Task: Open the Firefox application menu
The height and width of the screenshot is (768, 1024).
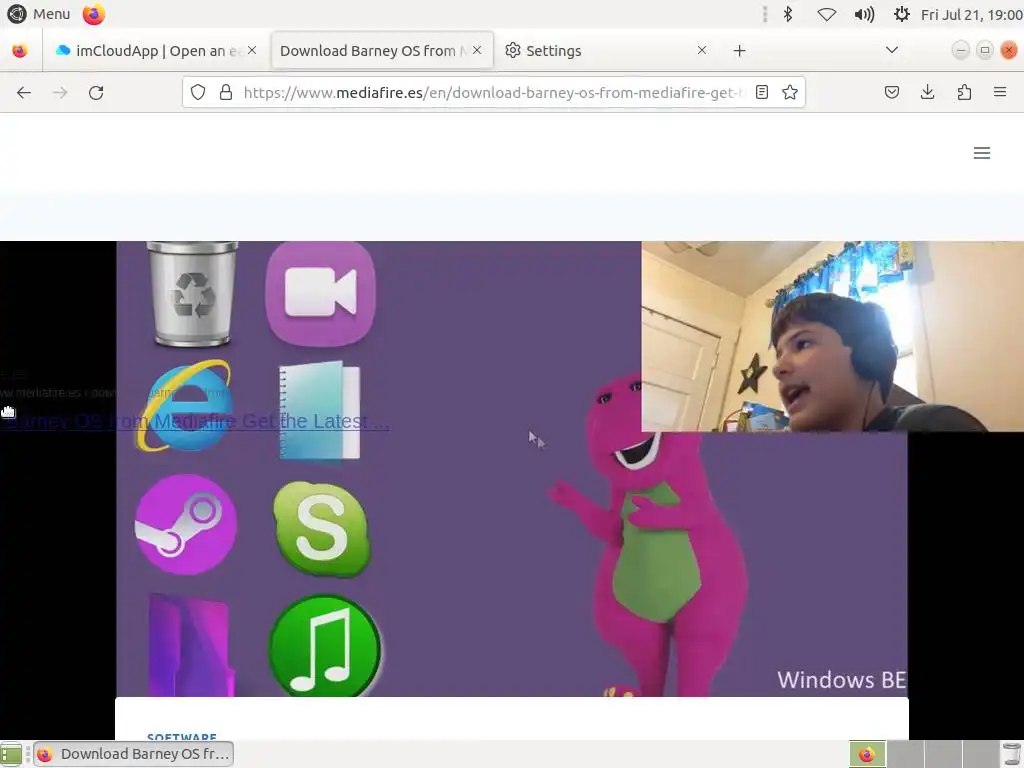Action: click(x=1000, y=93)
